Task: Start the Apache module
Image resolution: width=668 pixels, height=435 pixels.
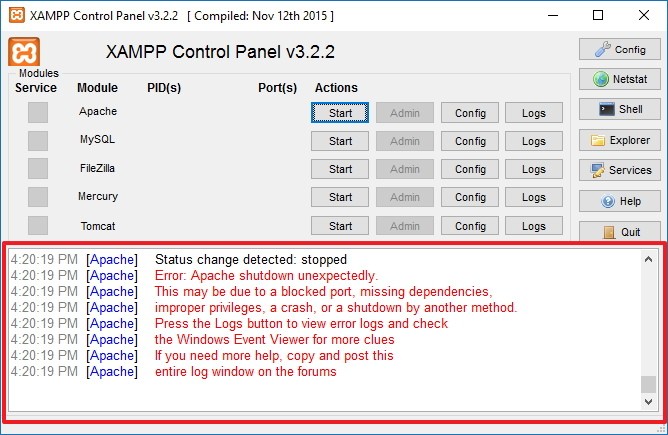Action: click(340, 113)
